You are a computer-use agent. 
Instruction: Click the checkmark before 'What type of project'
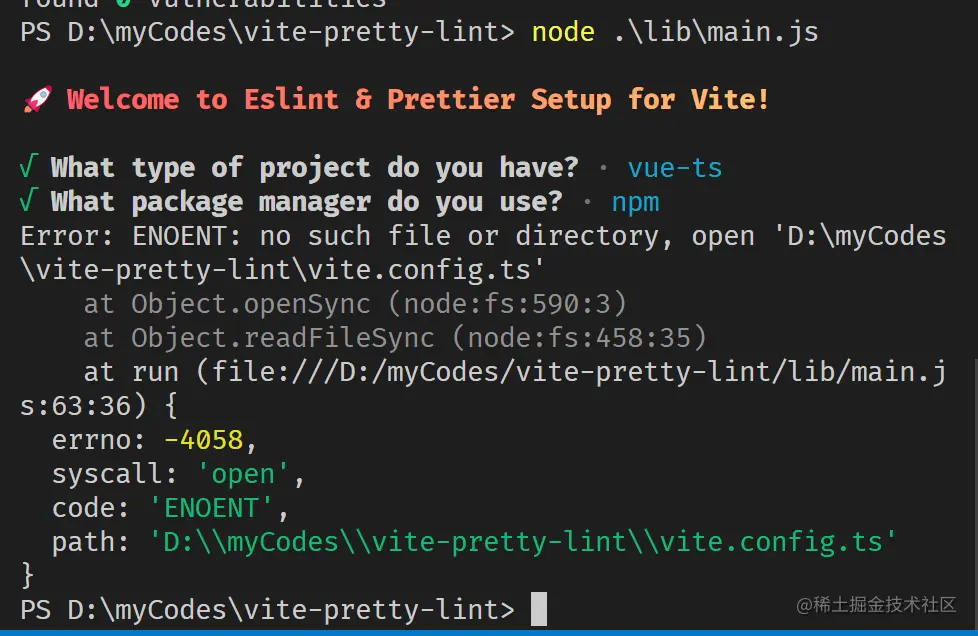coord(29,167)
